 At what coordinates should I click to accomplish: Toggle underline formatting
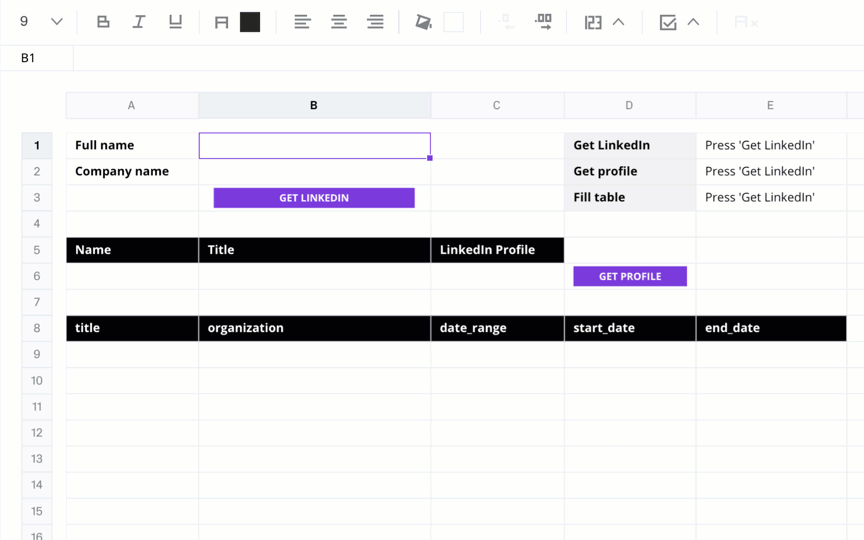[x=175, y=22]
